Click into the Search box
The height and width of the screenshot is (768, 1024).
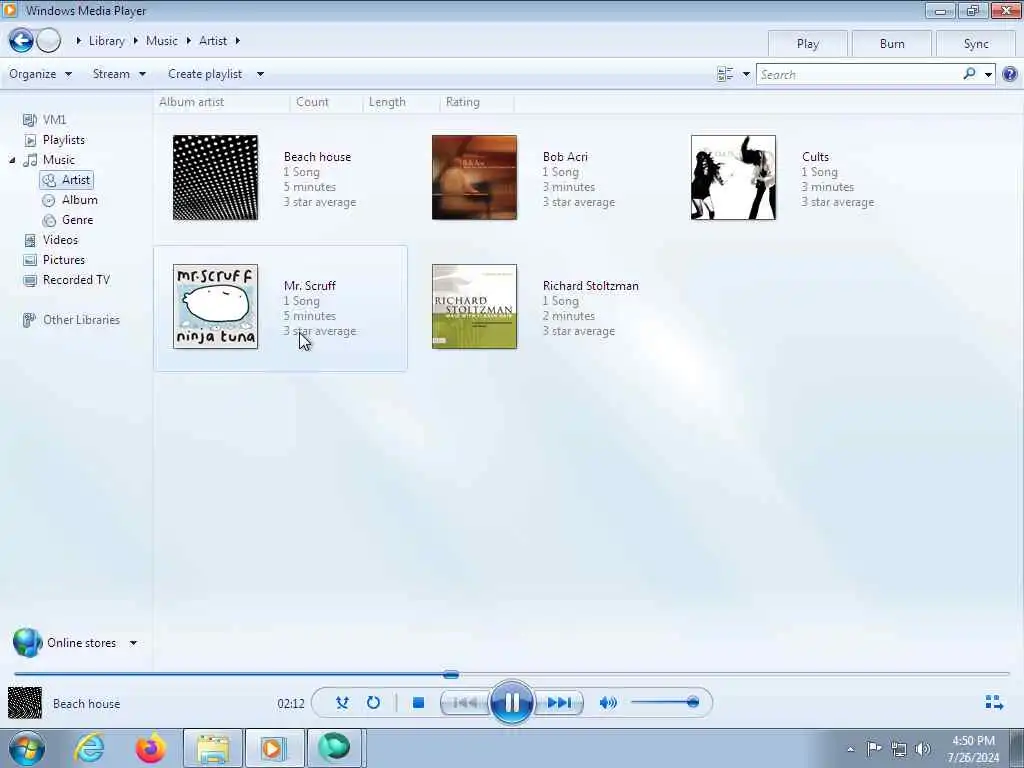pyautogui.click(x=859, y=74)
